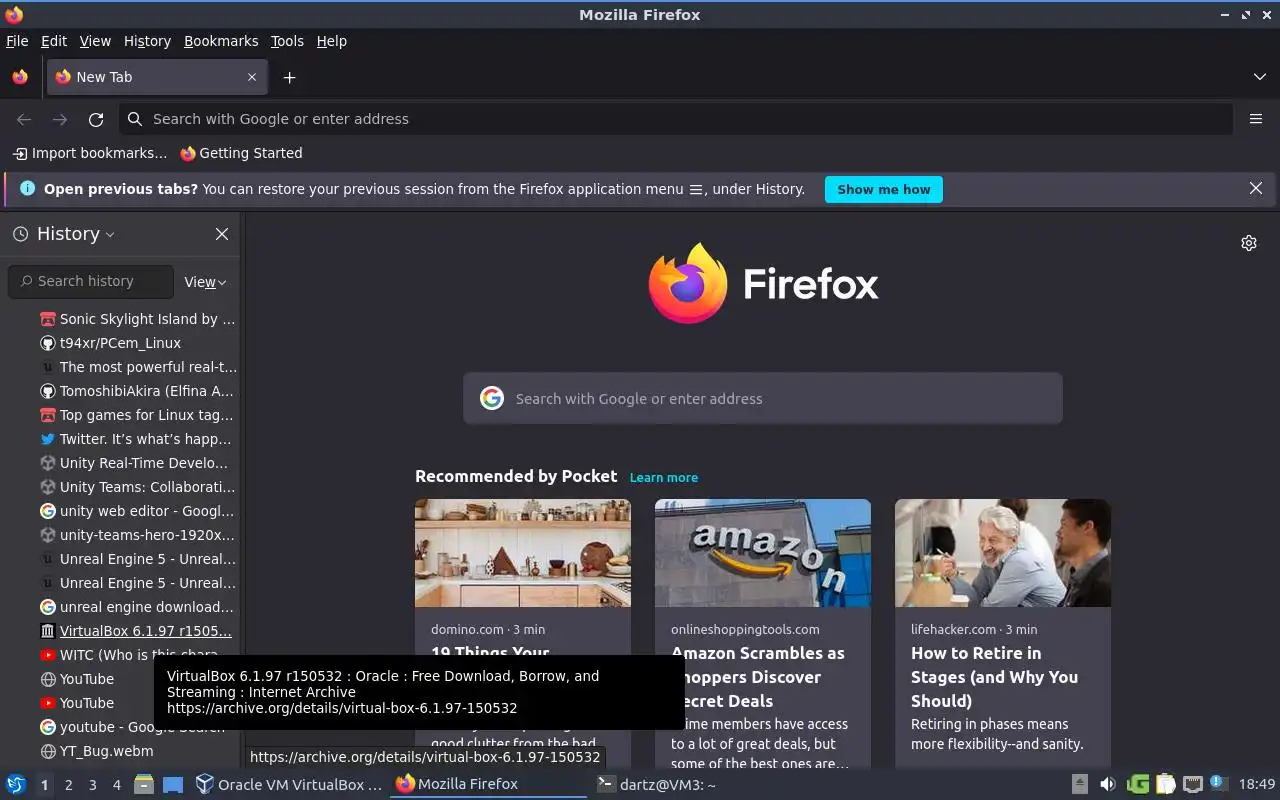Click the show desktop taskbar icon

tap(173, 784)
